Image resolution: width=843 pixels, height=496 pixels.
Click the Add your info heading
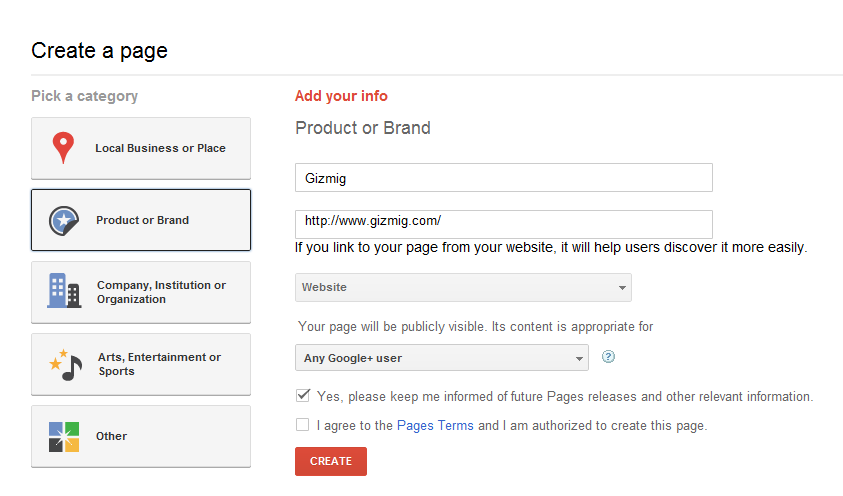click(341, 96)
